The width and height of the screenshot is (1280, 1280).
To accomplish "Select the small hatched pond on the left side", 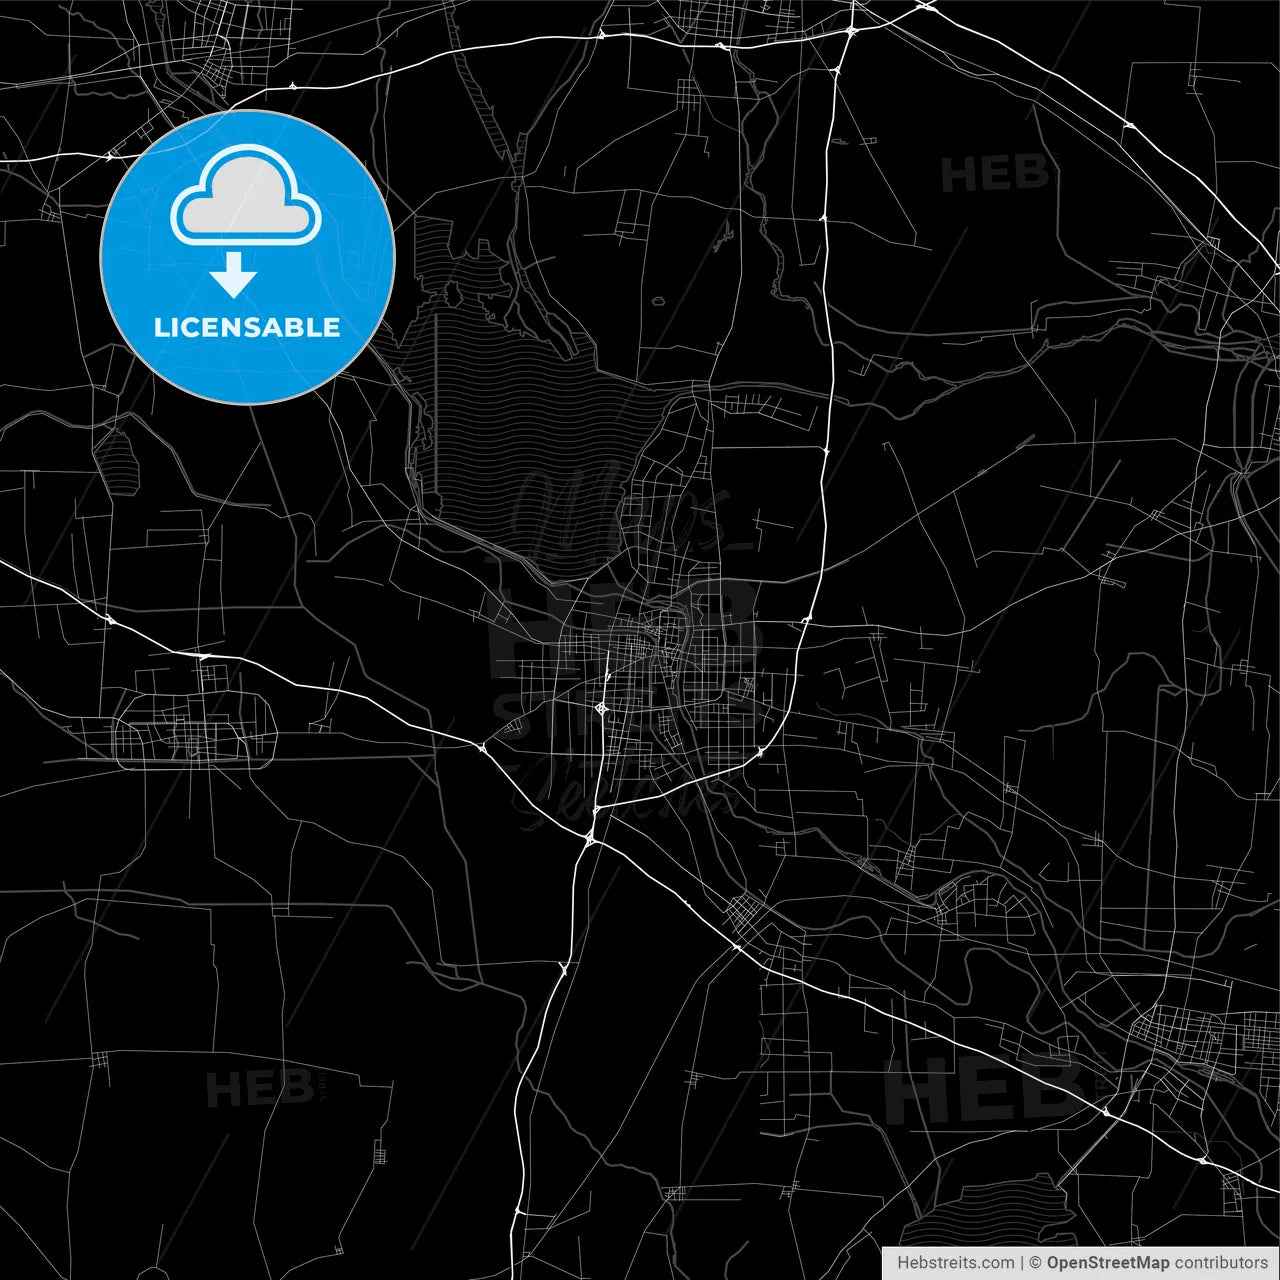I will (116, 461).
